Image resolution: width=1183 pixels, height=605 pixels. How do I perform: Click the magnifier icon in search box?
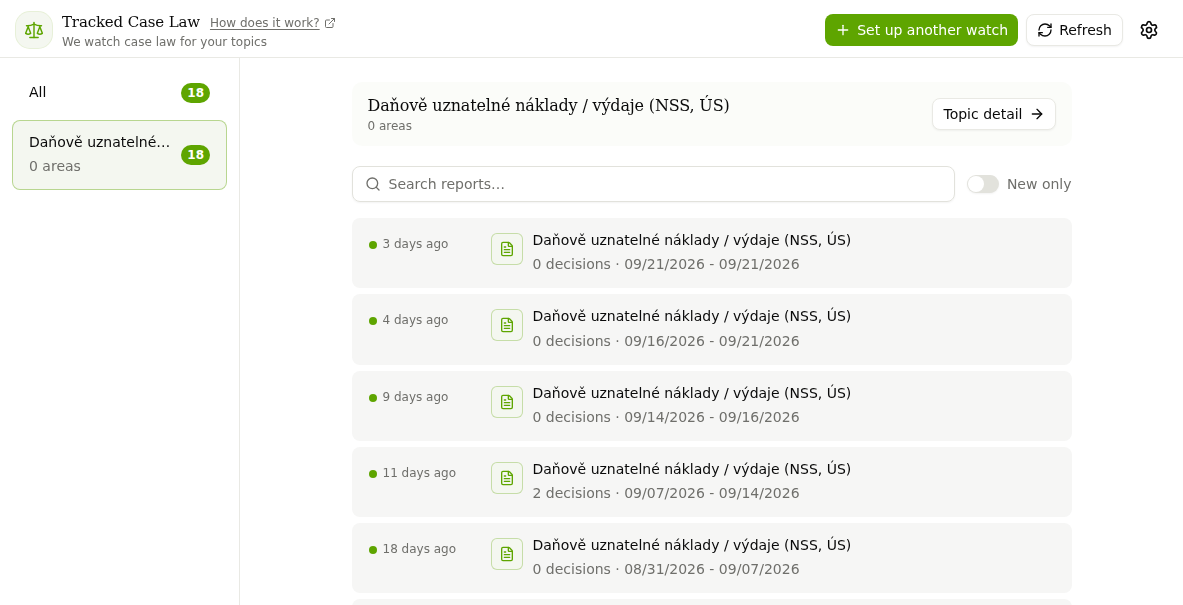pos(373,184)
